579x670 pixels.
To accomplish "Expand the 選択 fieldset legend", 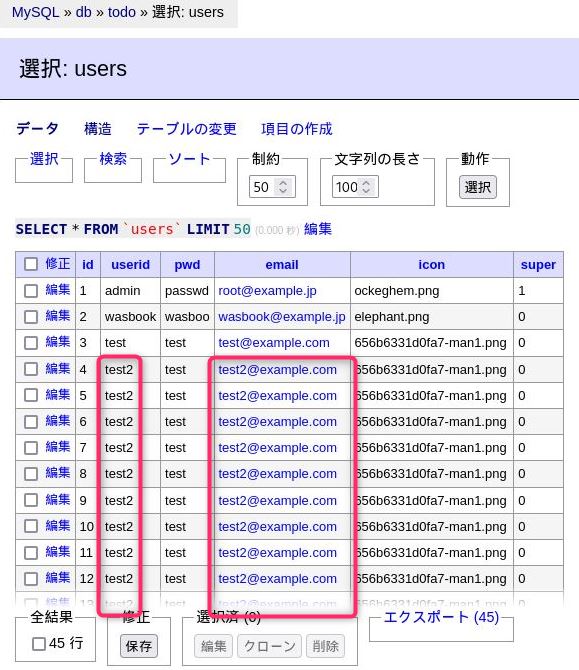I will click(x=44, y=159).
